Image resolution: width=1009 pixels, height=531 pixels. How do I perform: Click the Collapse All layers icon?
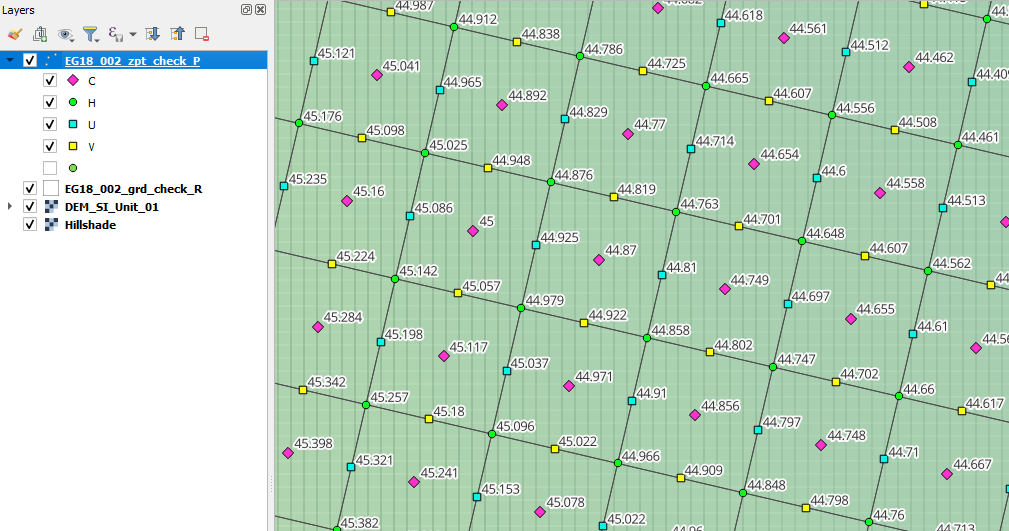(177, 34)
